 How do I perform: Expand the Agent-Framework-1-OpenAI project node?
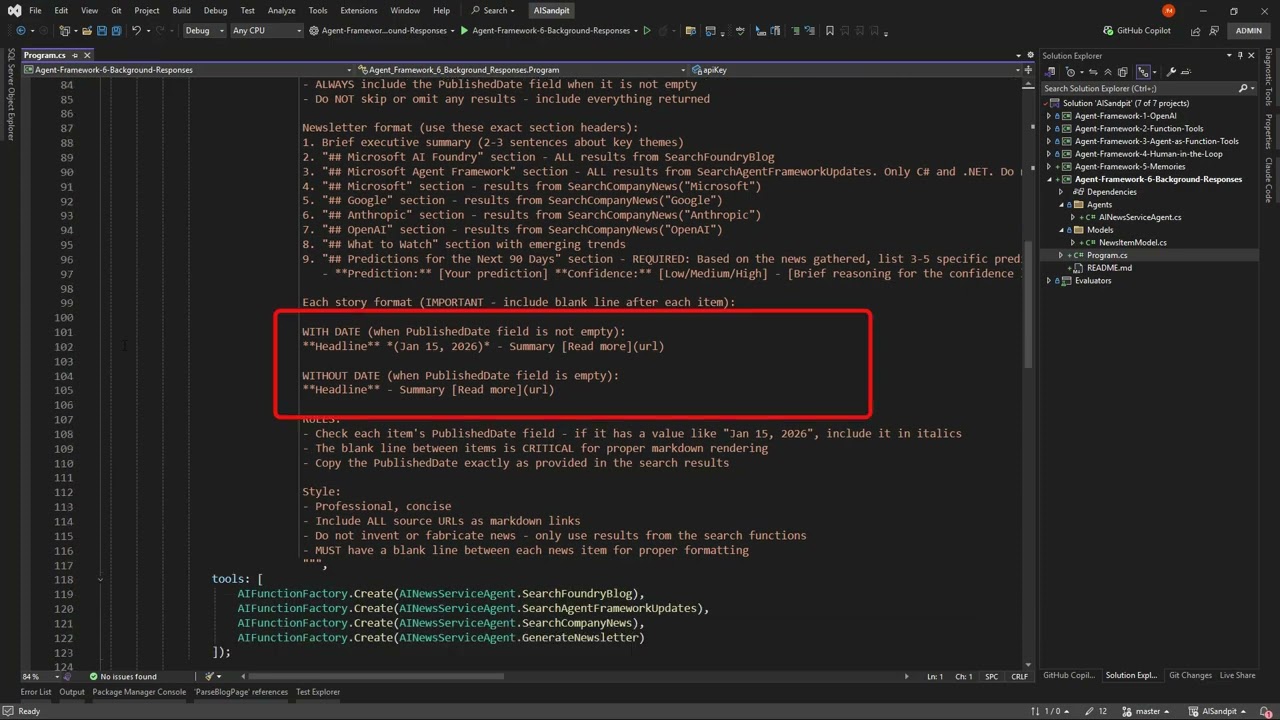click(x=1049, y=116)
